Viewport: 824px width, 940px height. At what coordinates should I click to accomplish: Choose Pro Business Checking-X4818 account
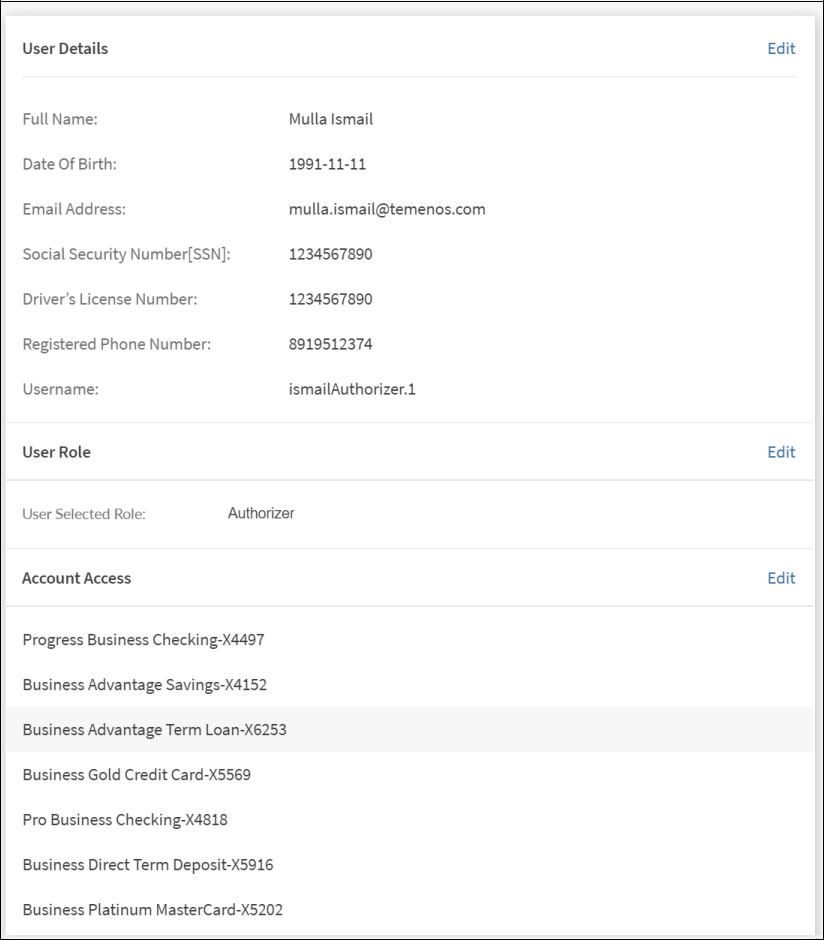125,820
